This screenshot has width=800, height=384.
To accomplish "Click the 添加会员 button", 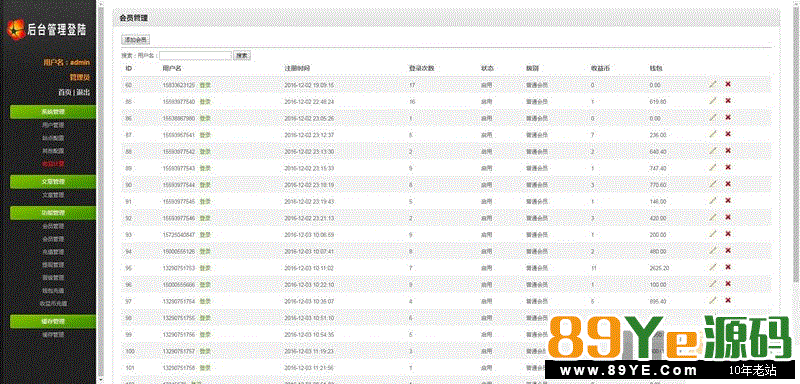I will point(135,40).
